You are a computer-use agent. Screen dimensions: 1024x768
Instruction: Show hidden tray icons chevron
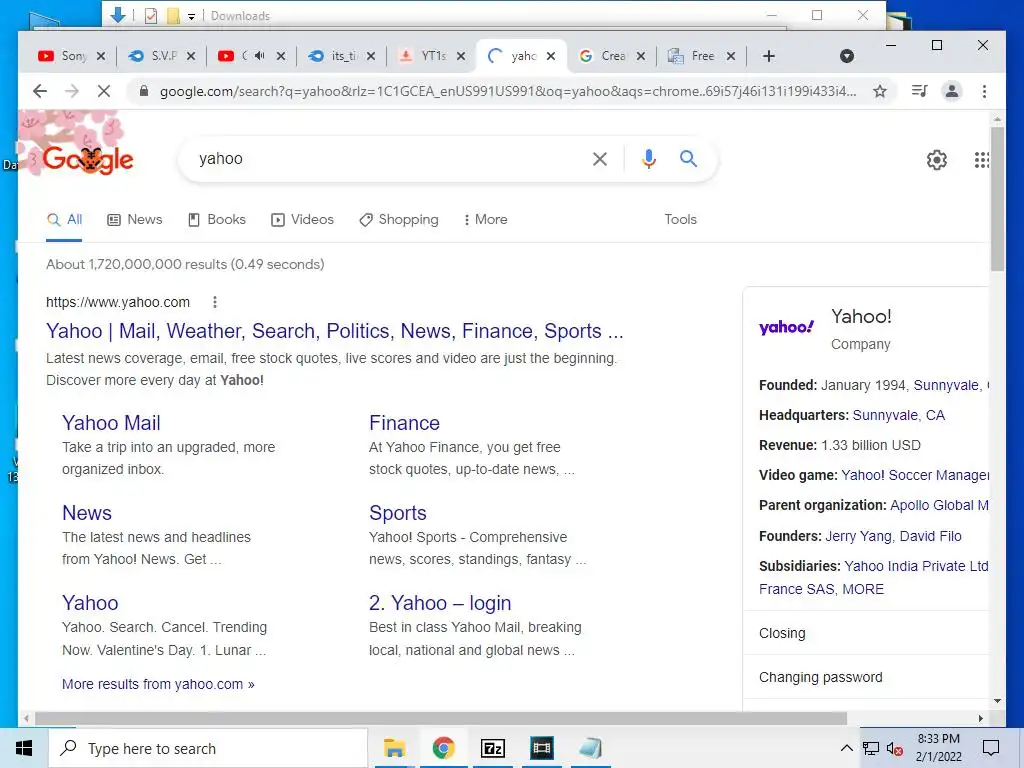[x=846, y=748]
